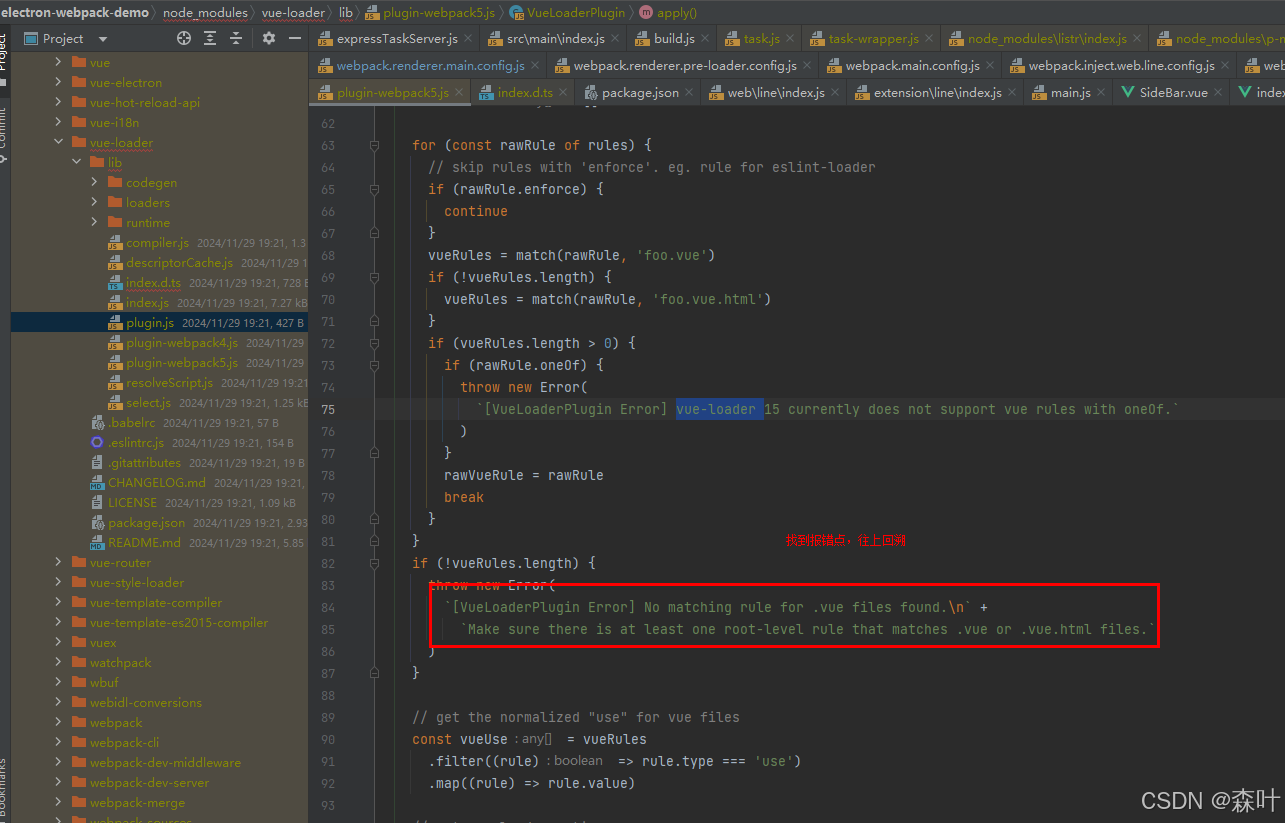
Task: Select plugin.js in the vue-loader lib folder
Action: point(151,322)
